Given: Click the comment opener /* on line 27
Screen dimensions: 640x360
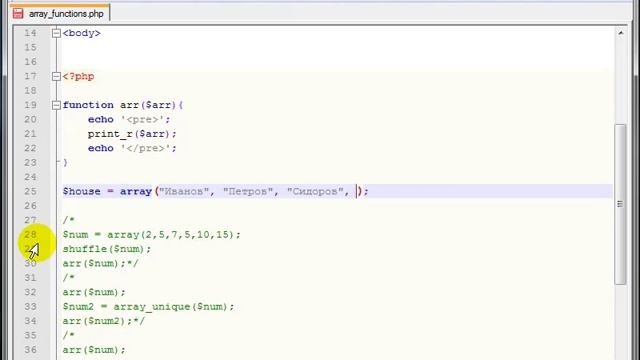Looking at the screenshot, I should coord(69,220).
